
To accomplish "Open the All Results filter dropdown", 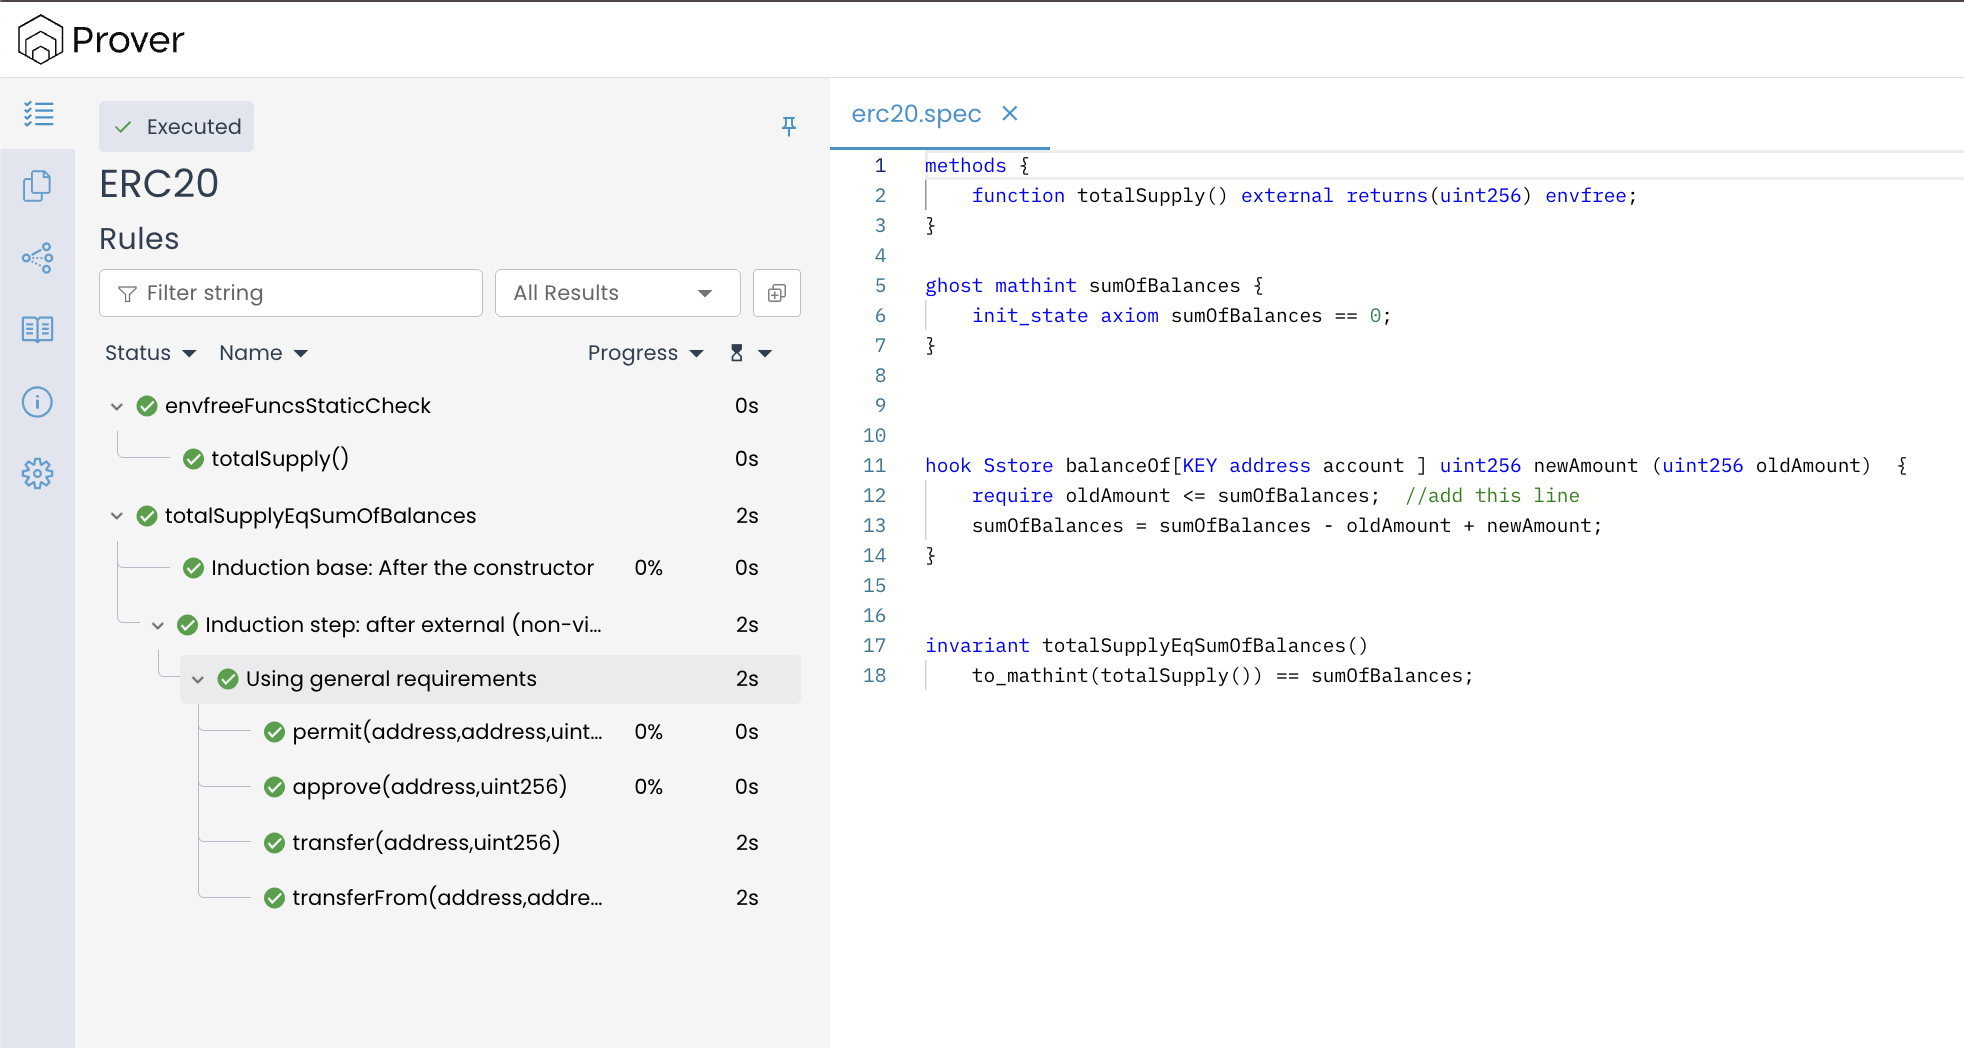I will click(617, 293).
